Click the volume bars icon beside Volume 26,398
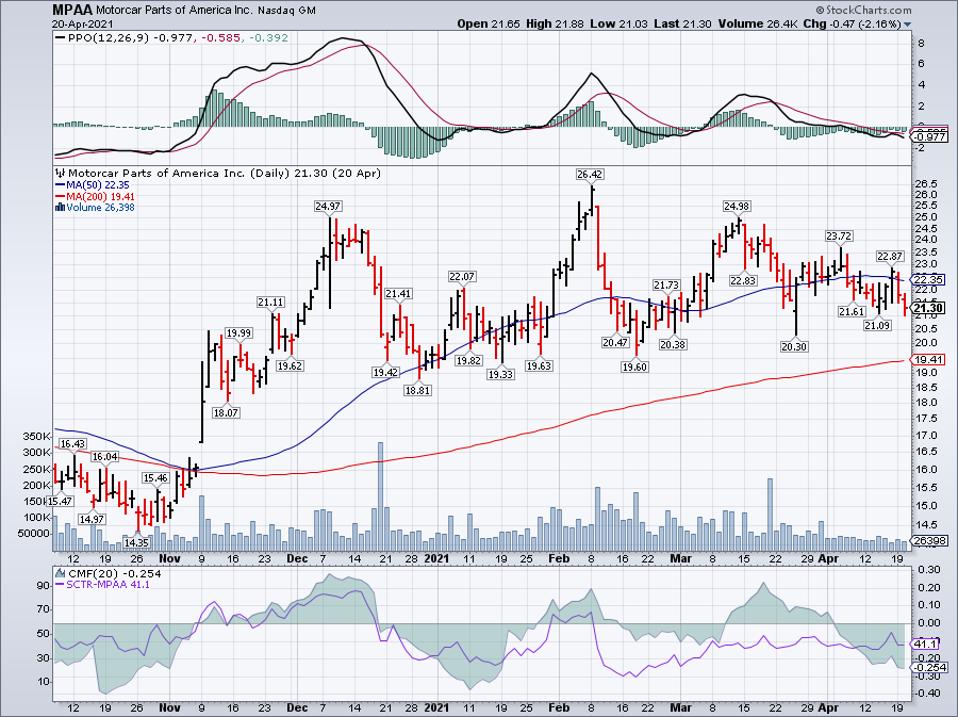This screenshot has height=717, width=958. (60, 207)
